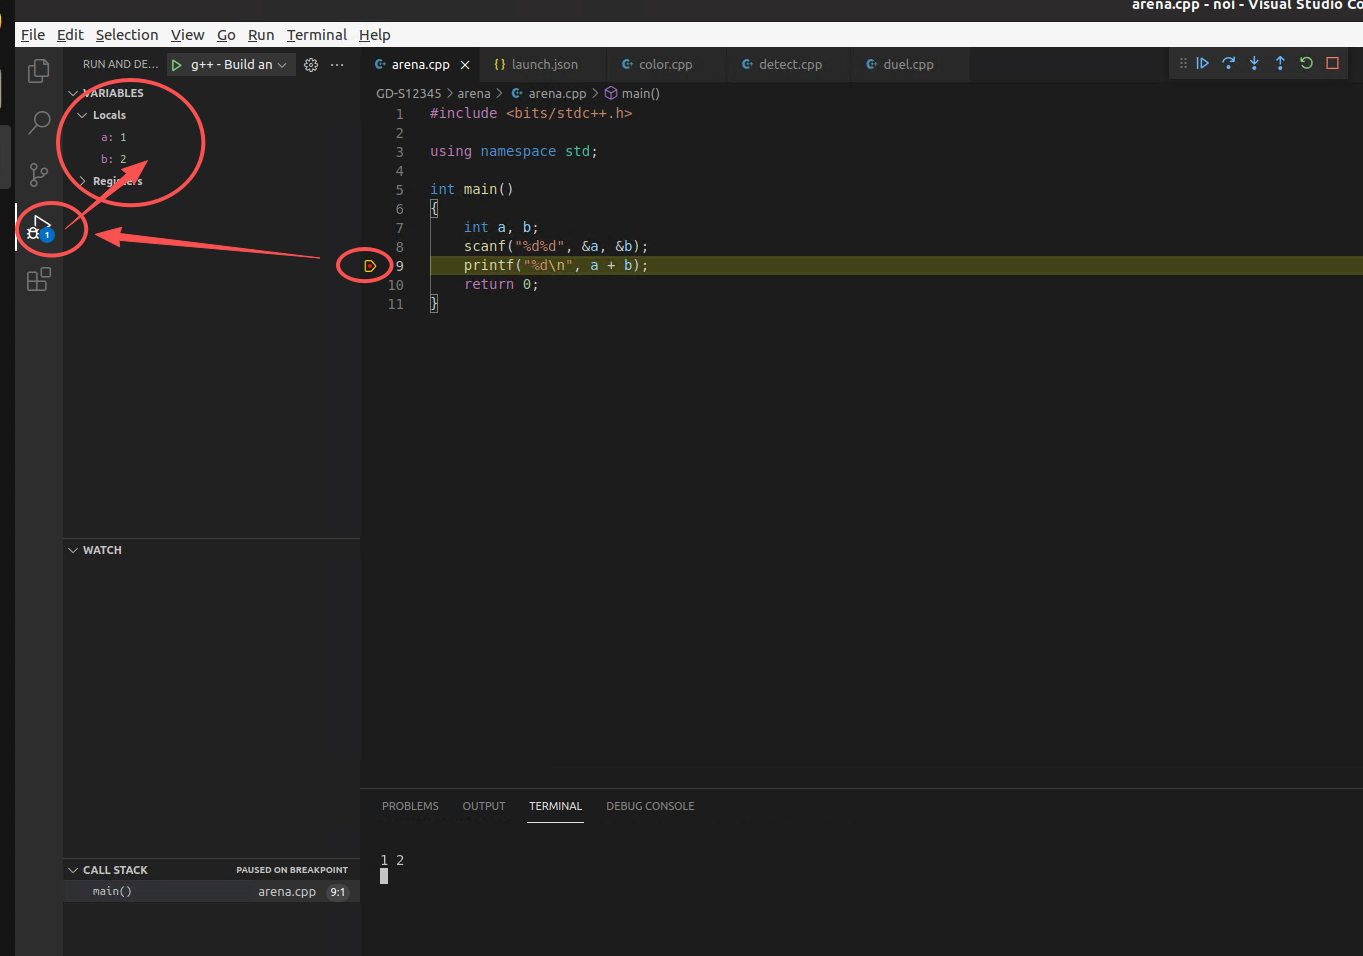Click the Step Into debug button
Image resolution: width=1363 pixels, height=956 pixels.
coord(1254,63)
